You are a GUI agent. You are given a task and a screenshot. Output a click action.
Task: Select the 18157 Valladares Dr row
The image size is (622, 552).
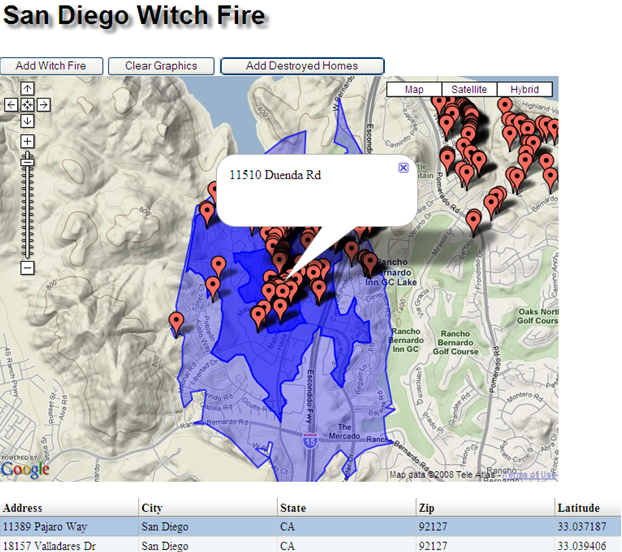311,545
